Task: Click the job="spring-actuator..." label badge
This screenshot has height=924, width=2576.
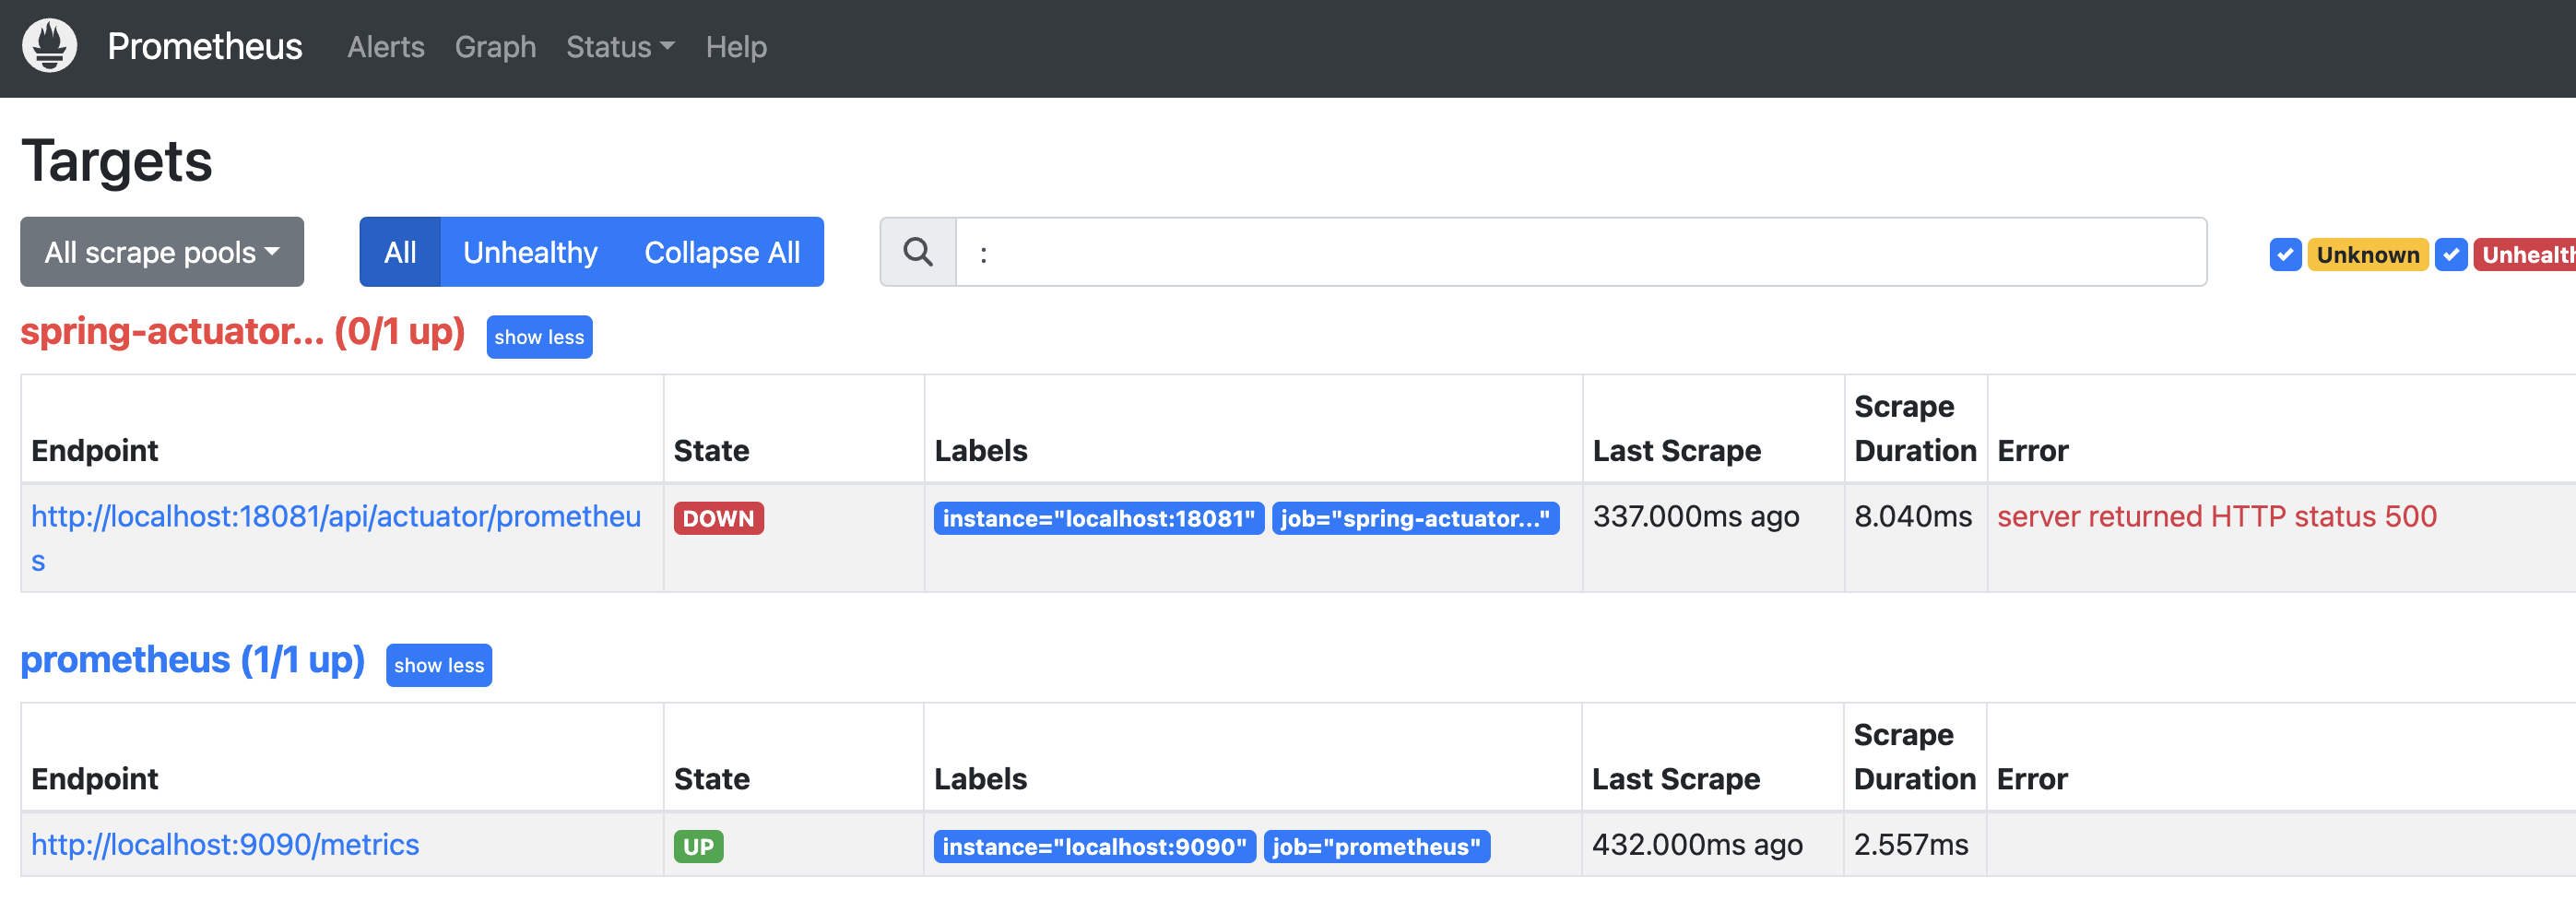Action: pyautogui.click(x=1415, y=518)
